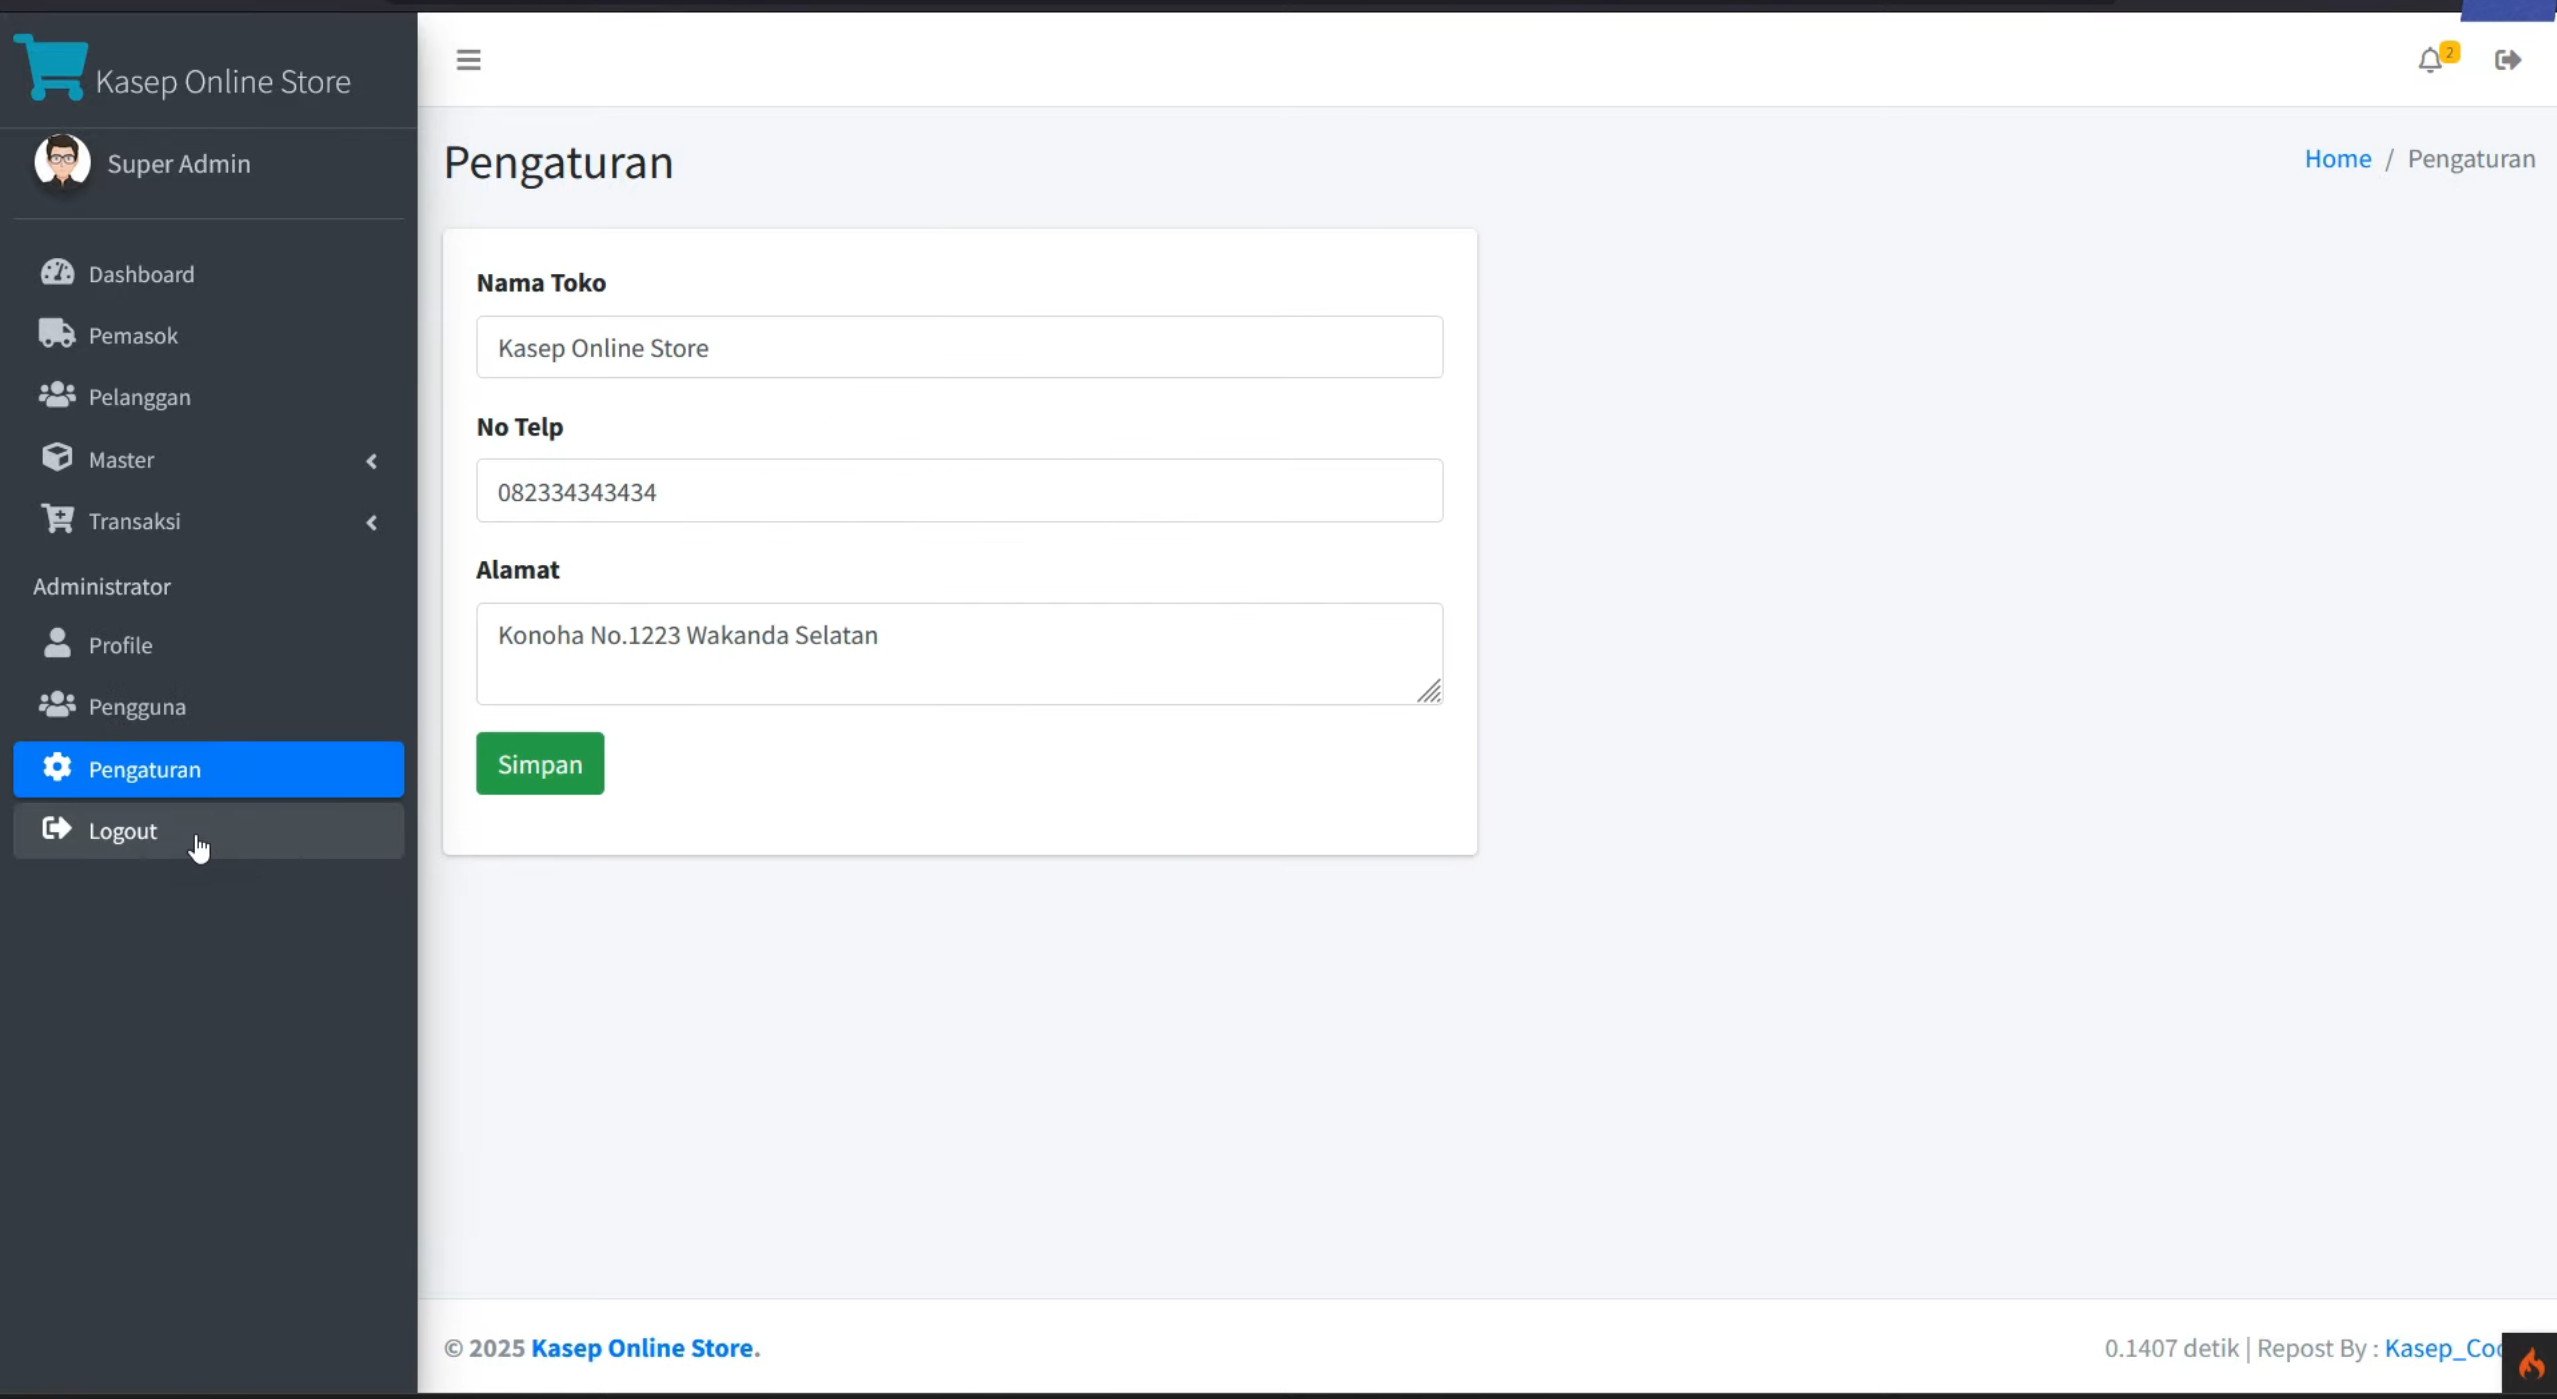Click the Master box icon

57,458
